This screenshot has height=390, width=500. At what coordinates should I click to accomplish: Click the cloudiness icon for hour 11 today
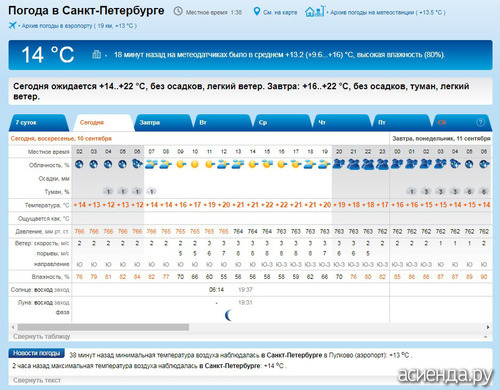click(x=209, y=164)
